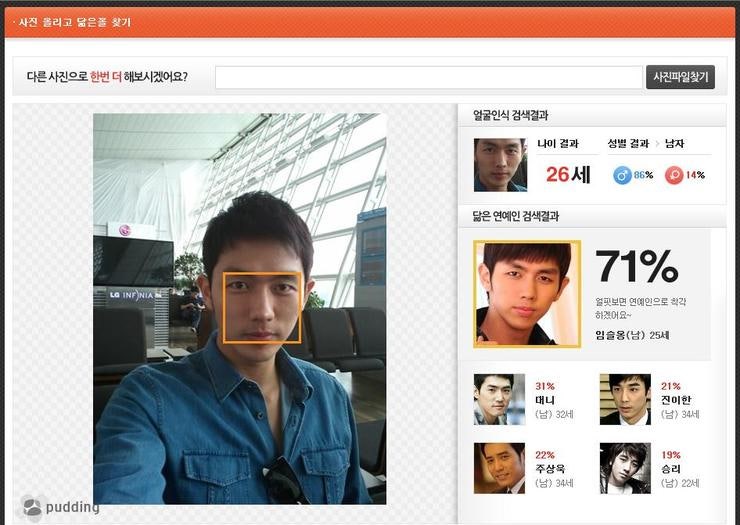Viewport: 740px width, 525px height.
Task: Click the 26세 age result
Action: pos(568,175)
